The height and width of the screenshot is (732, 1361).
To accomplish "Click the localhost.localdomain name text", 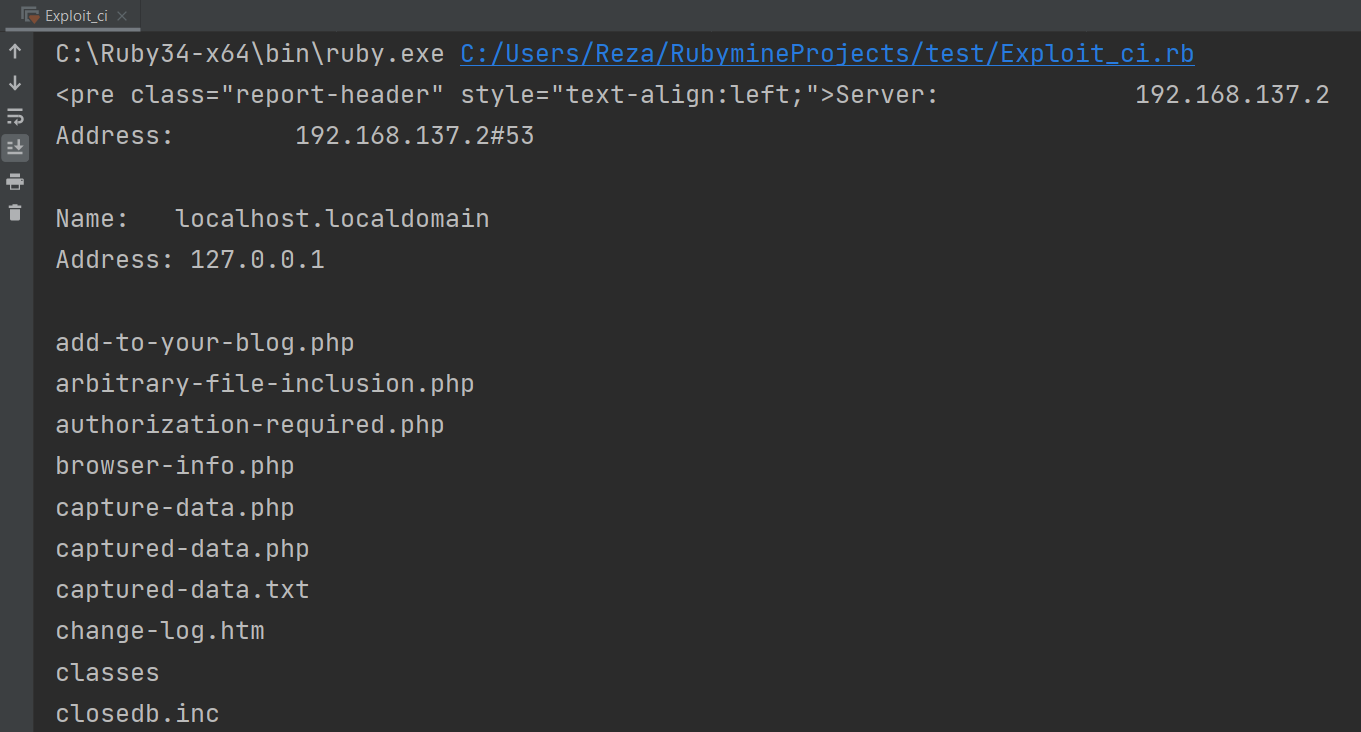I will (x=332, y=219).
